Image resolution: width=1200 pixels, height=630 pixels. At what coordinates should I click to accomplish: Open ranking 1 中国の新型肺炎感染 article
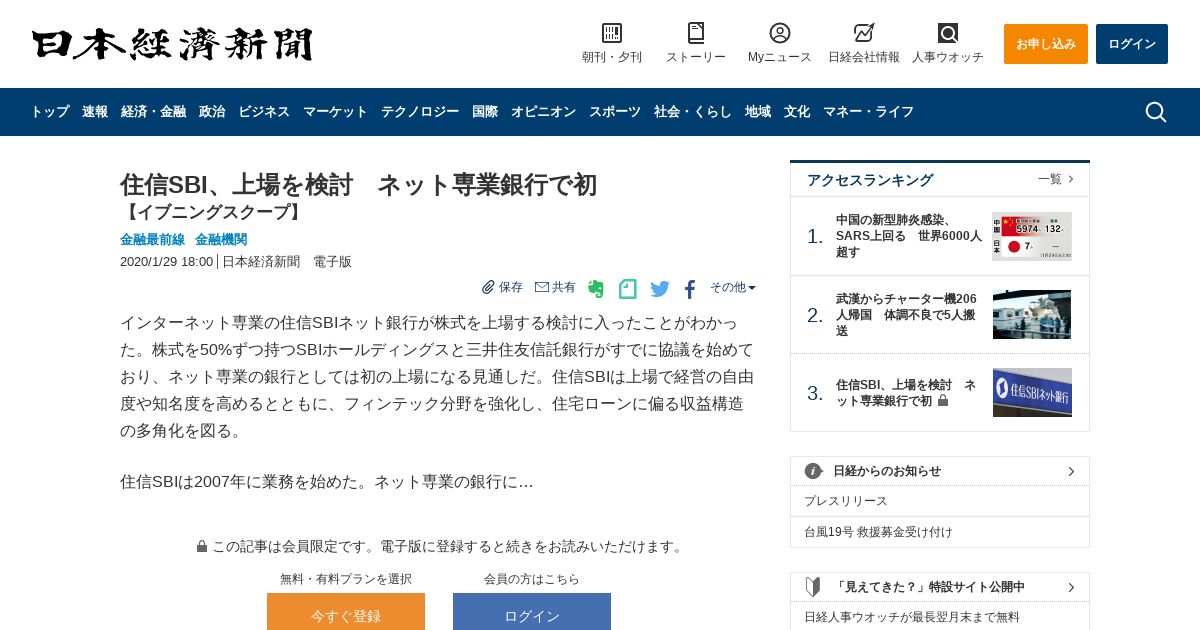coord(909,236)
